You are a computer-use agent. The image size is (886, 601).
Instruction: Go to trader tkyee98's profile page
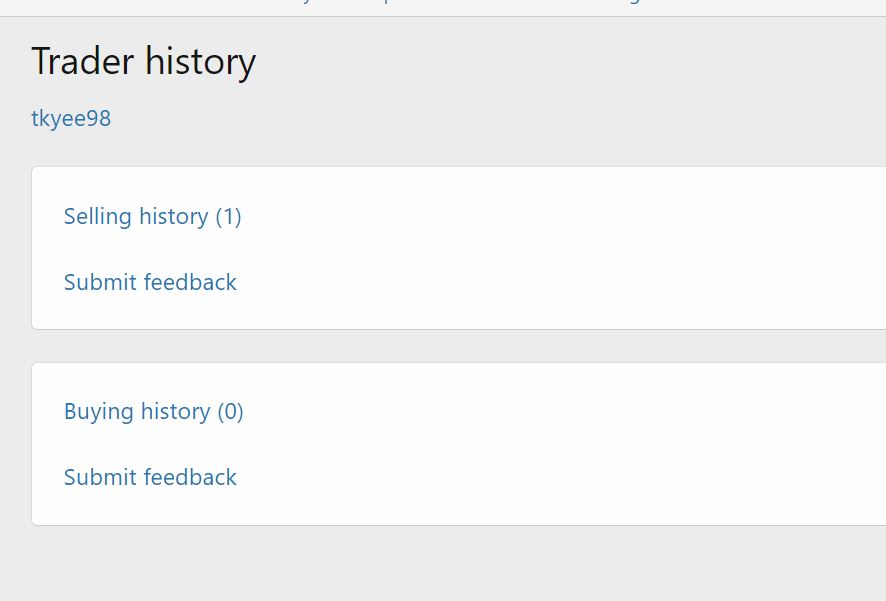pos(71,119)
